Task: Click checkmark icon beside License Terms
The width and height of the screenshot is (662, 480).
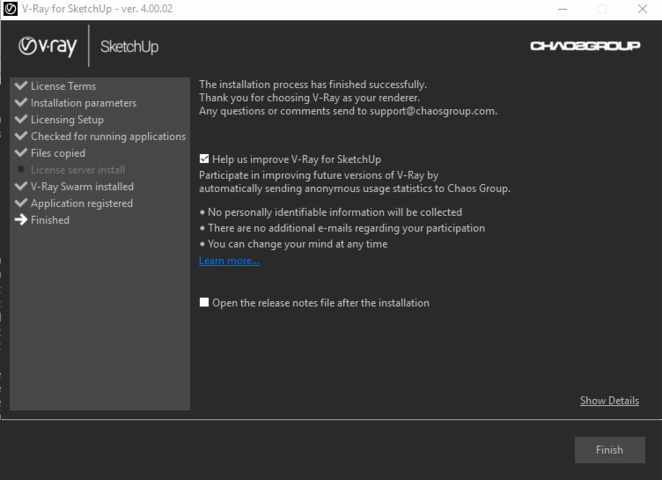Action: pyautogui.click(x=21, y=85)
